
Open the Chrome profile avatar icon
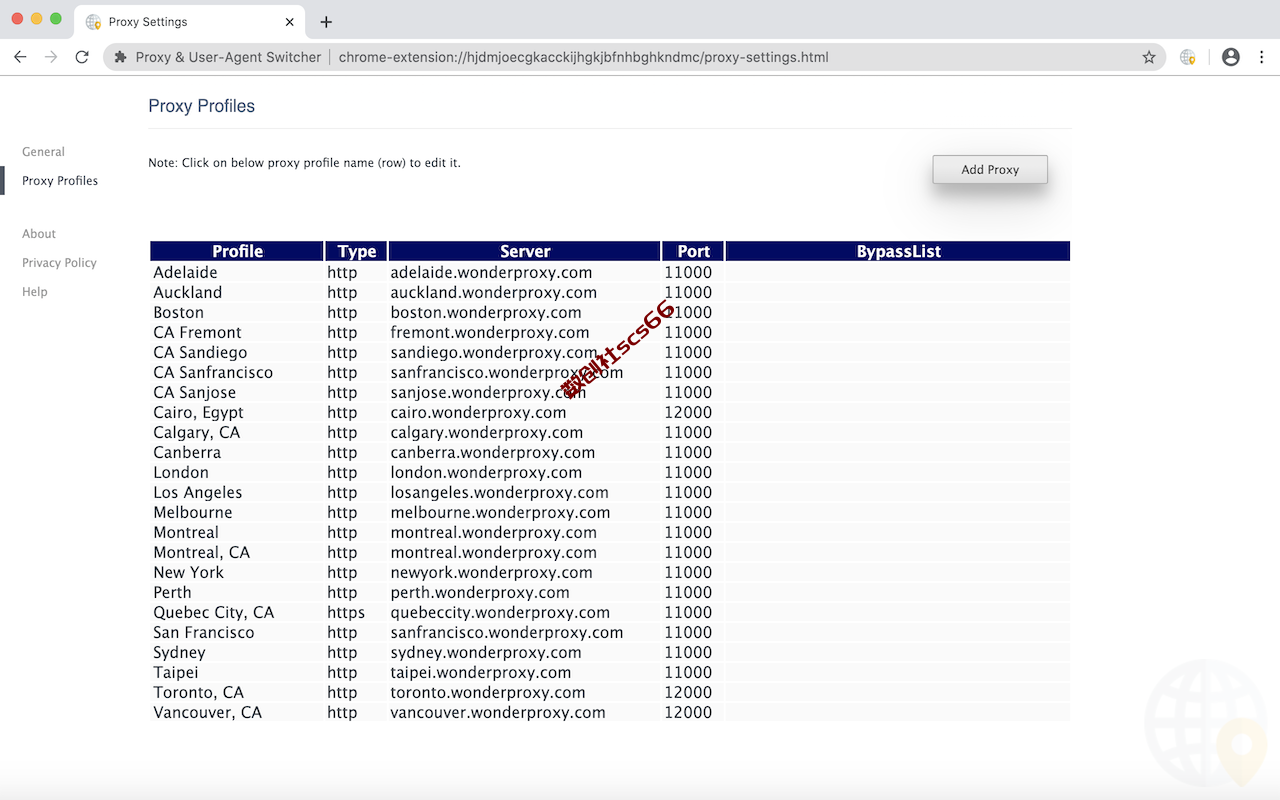(x=1231, y=57)
